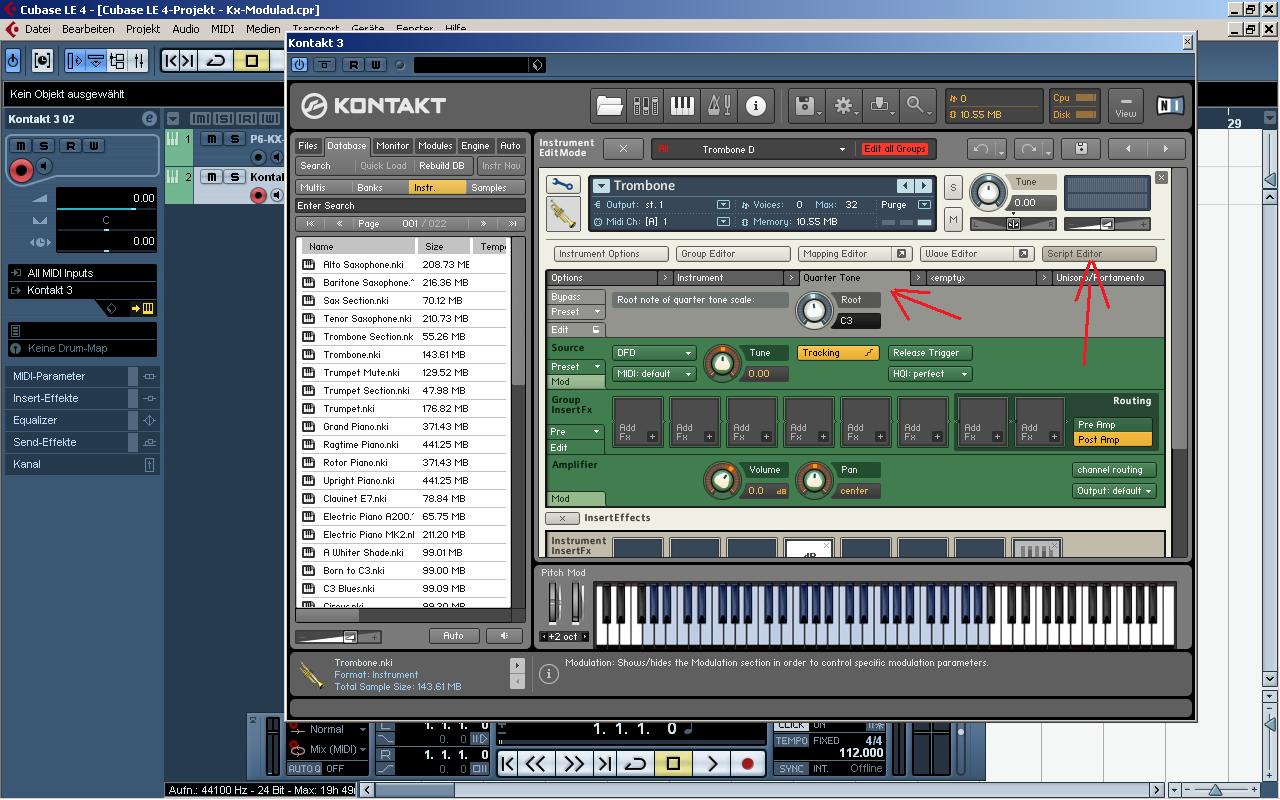Open the Cubase Projekt menu
This screenshot has width=1280, height=800.
[x=142, y=29]
